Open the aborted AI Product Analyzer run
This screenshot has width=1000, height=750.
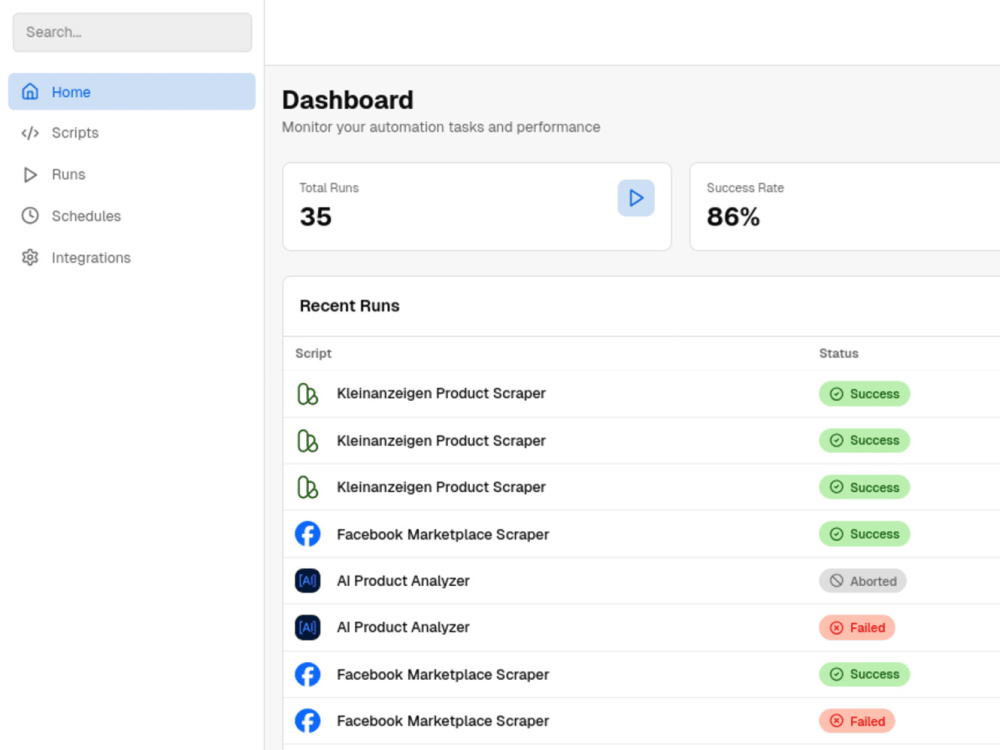coord(403,581)
